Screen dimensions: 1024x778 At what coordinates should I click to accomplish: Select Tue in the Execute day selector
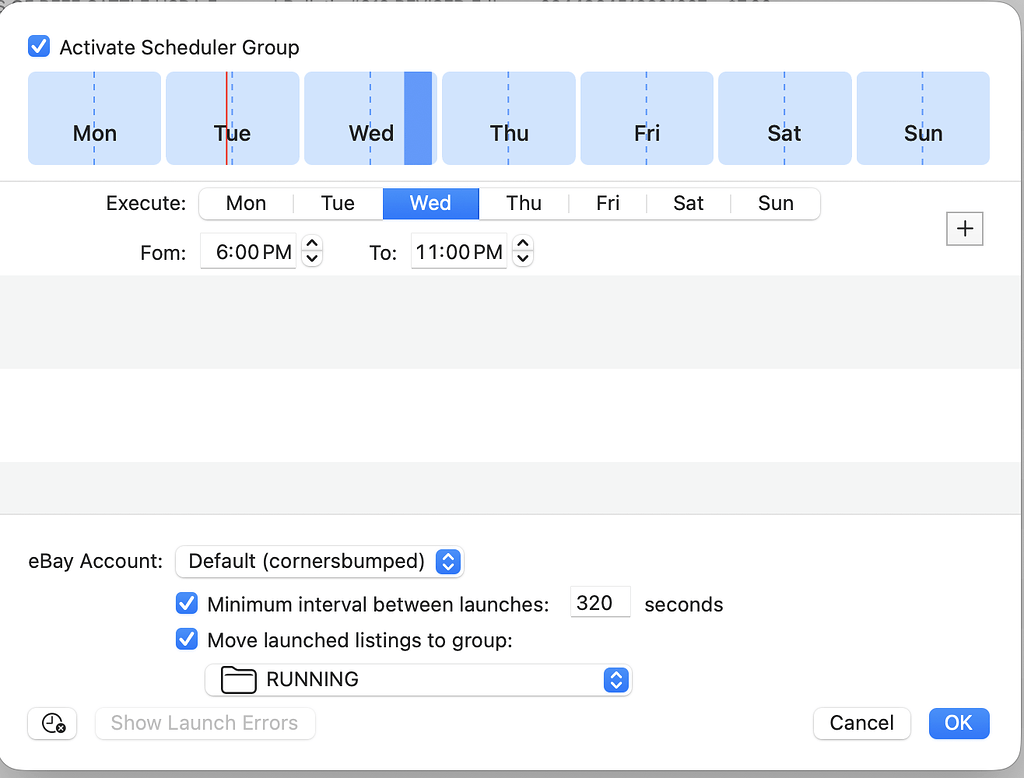[338, 203]
